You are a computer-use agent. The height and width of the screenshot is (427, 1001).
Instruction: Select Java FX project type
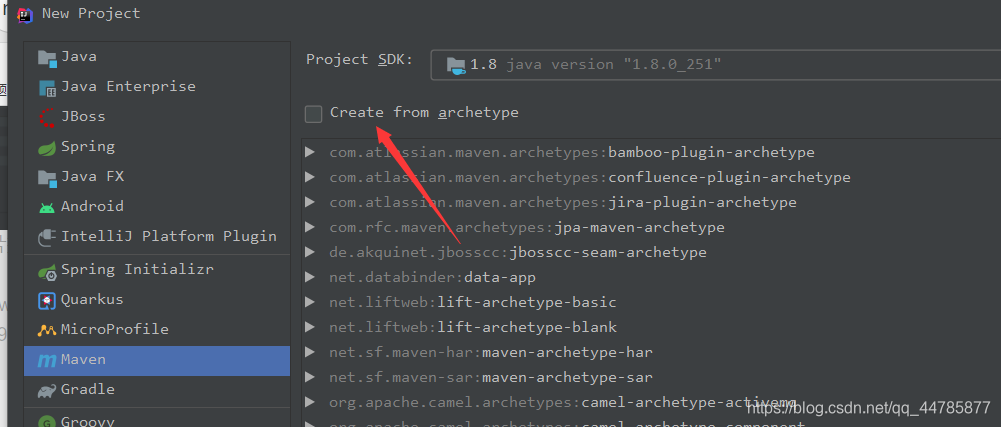[157, 177]
